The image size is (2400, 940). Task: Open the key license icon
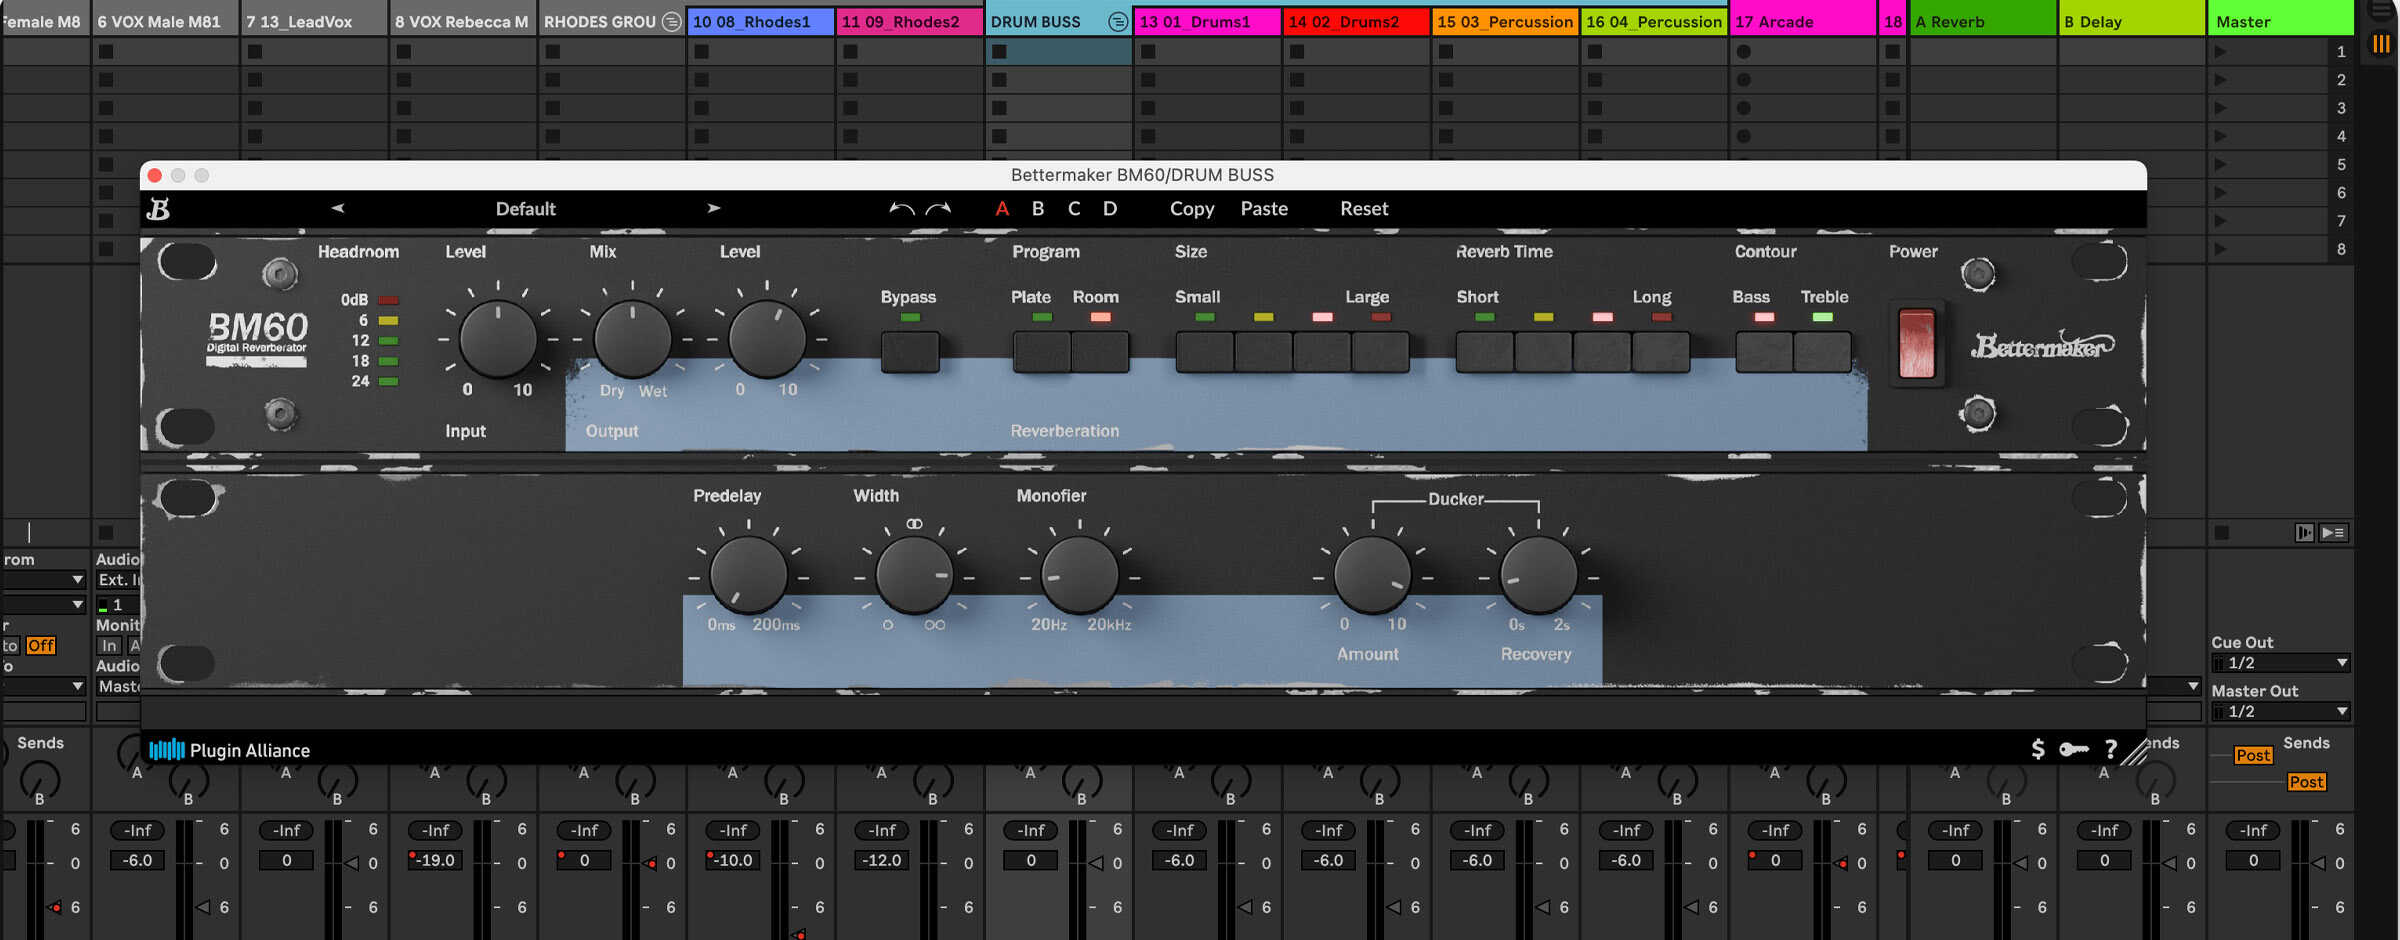[2074, 749]
